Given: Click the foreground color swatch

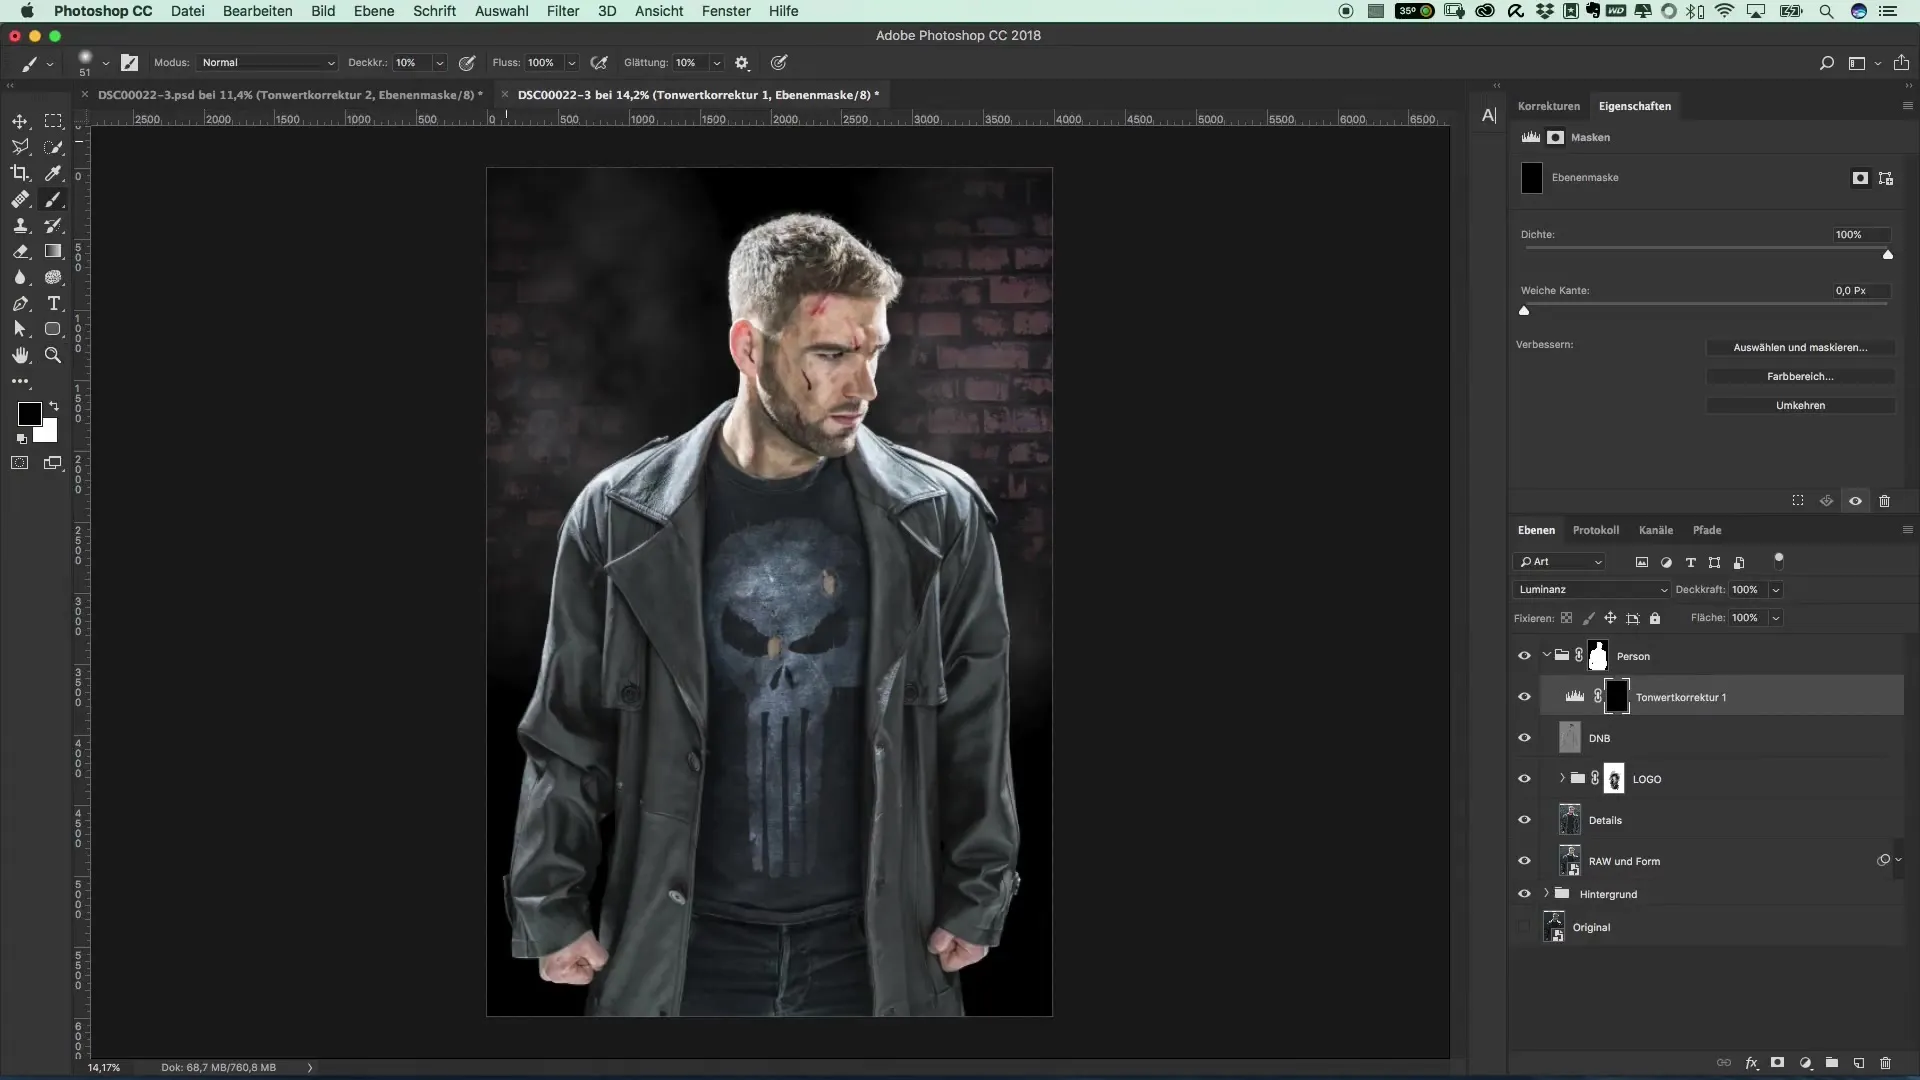Looking at the screenshot, I should point(29,413).
